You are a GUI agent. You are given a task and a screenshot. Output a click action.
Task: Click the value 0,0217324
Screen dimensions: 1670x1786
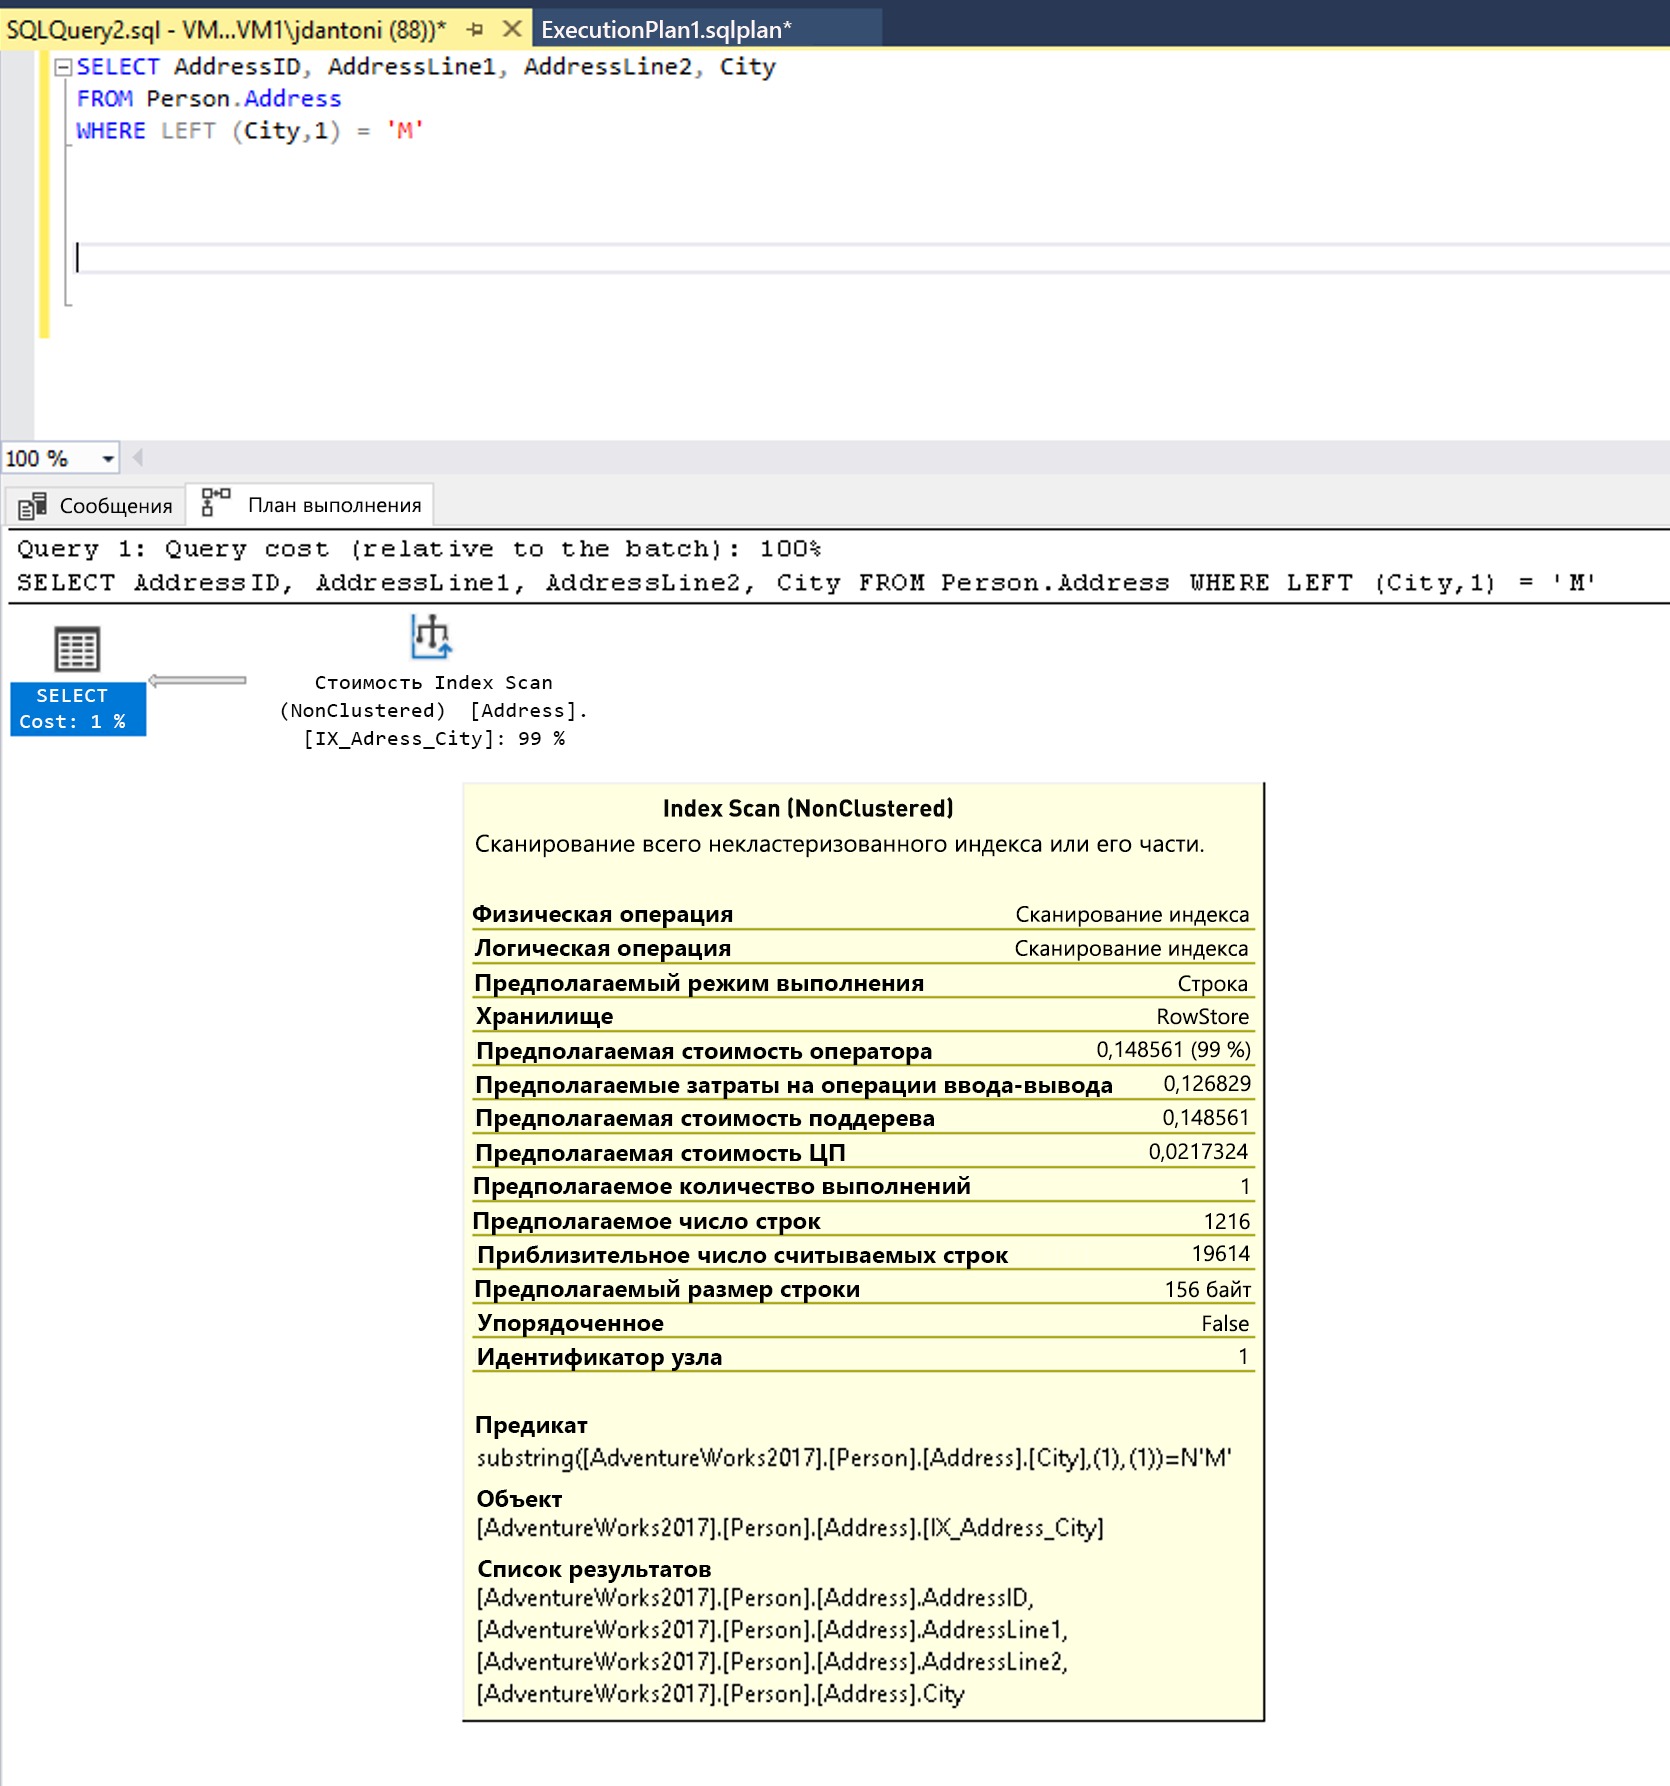(x=1198, y=1152)
